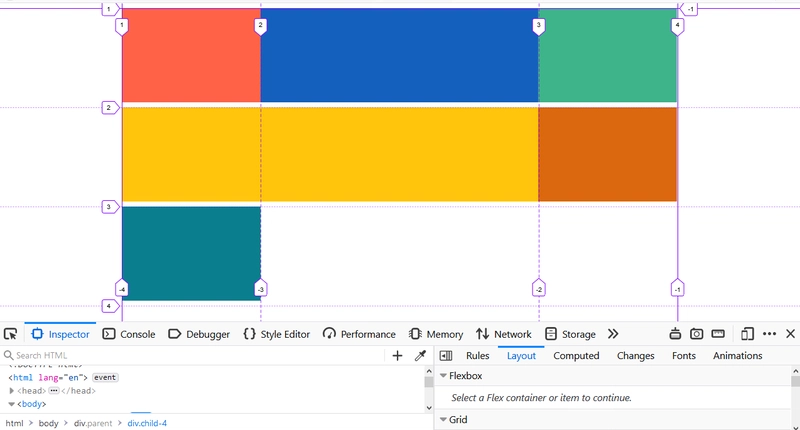Click the orange grid cell
The width and height of the screenshot is (800, 430).
click(608, 154)
